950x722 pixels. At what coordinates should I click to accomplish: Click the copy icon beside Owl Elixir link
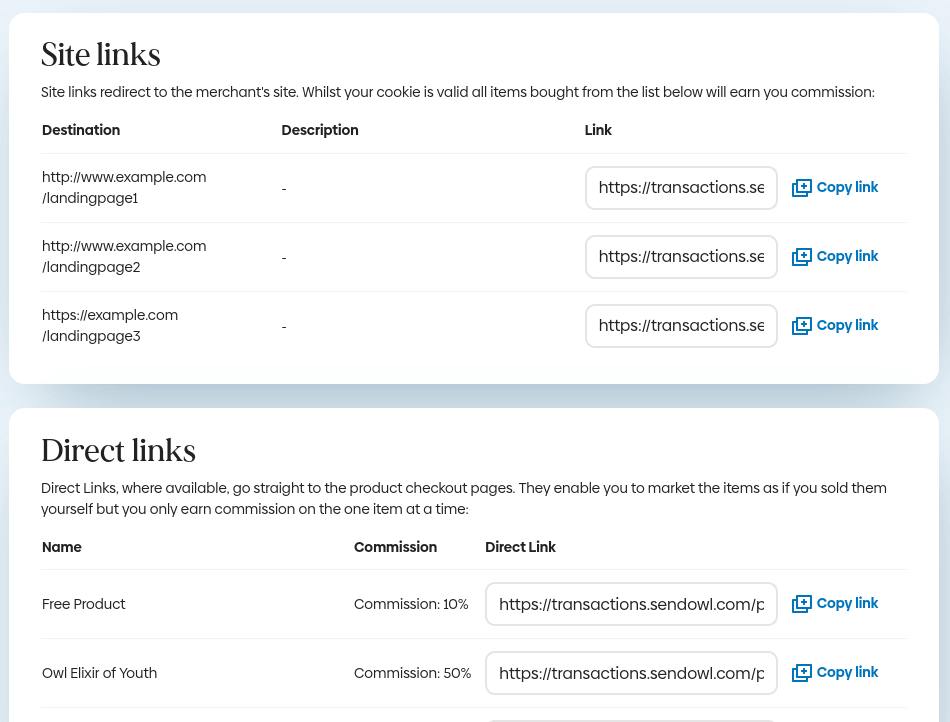click(802, 673)
